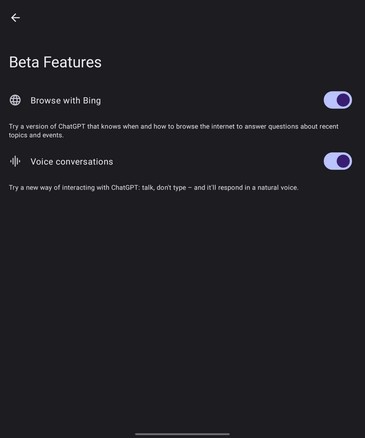This screenshot has width=365, height=438.
Task: Click the word ChatGPT in the voice description
Action: [x=124, y=188]
